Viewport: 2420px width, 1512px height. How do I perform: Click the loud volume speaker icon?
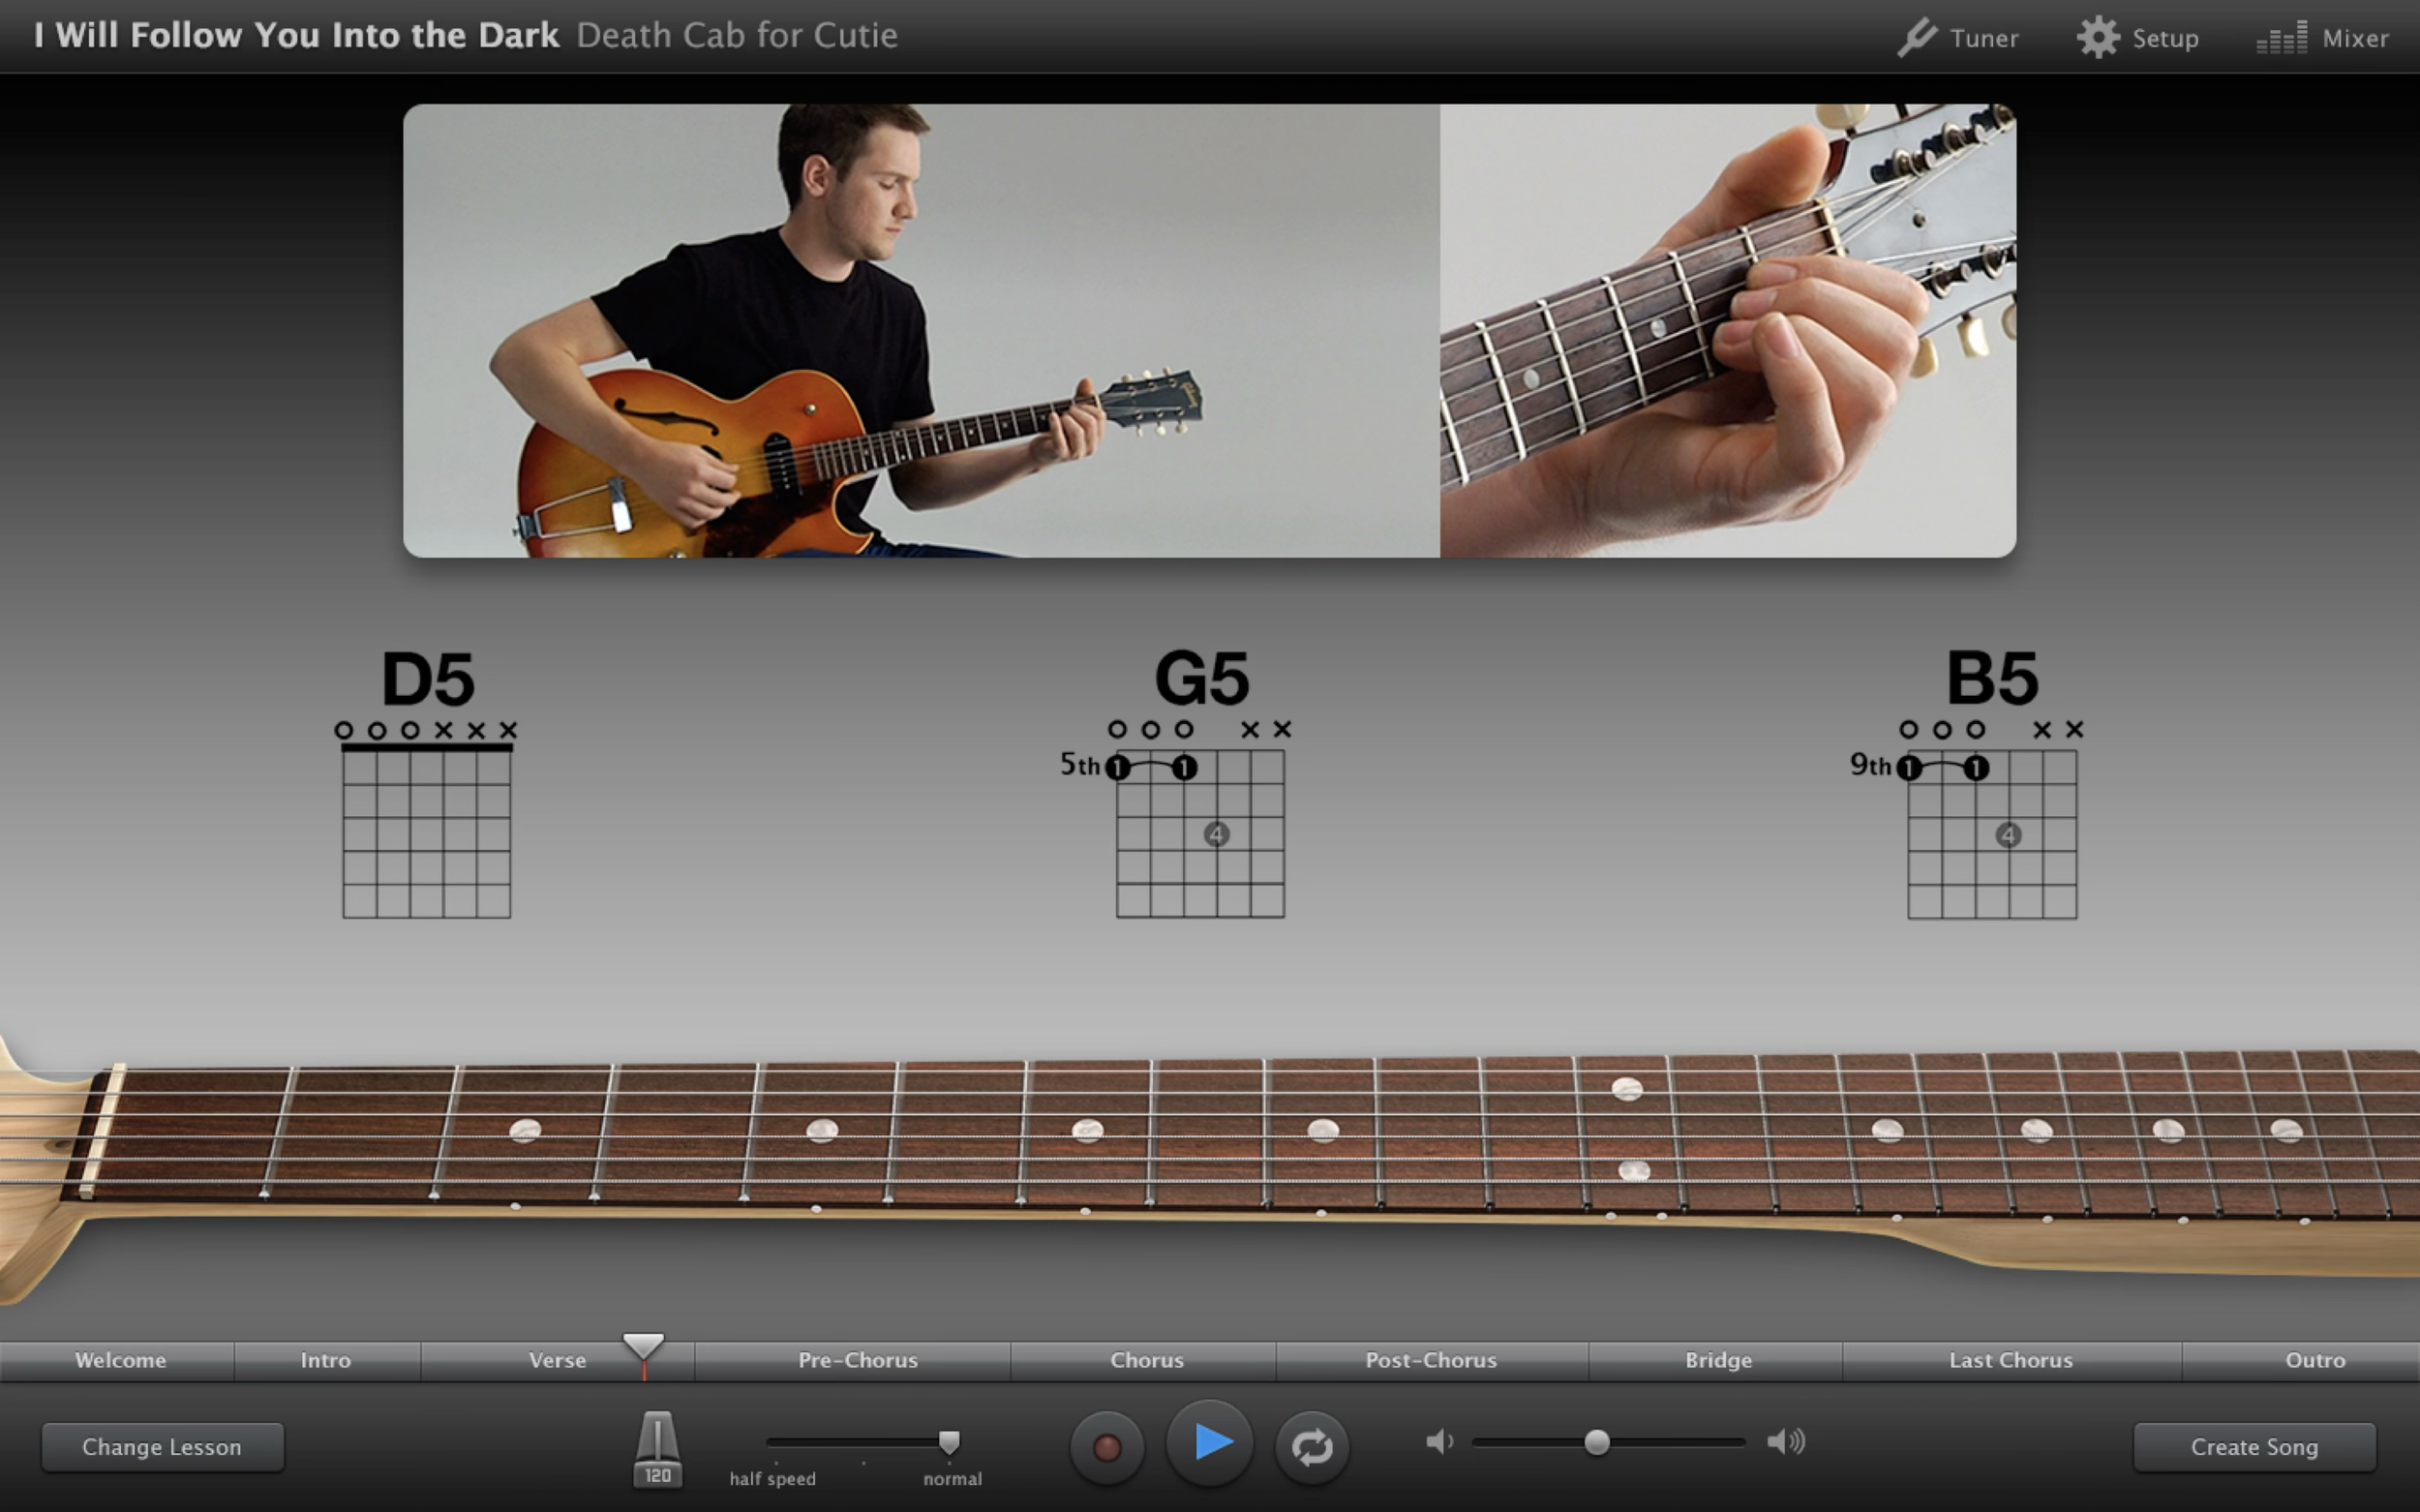(1786, 1442)
